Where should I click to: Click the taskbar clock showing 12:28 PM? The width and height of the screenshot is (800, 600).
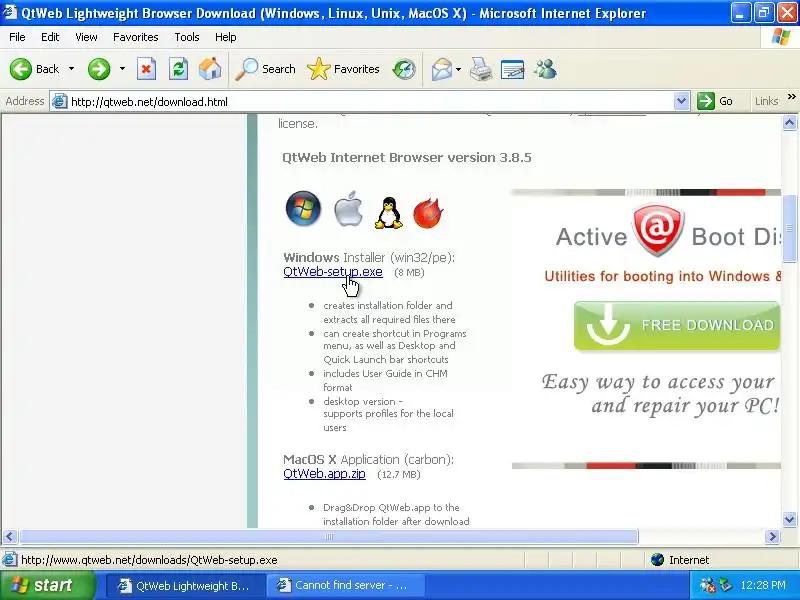763,585
